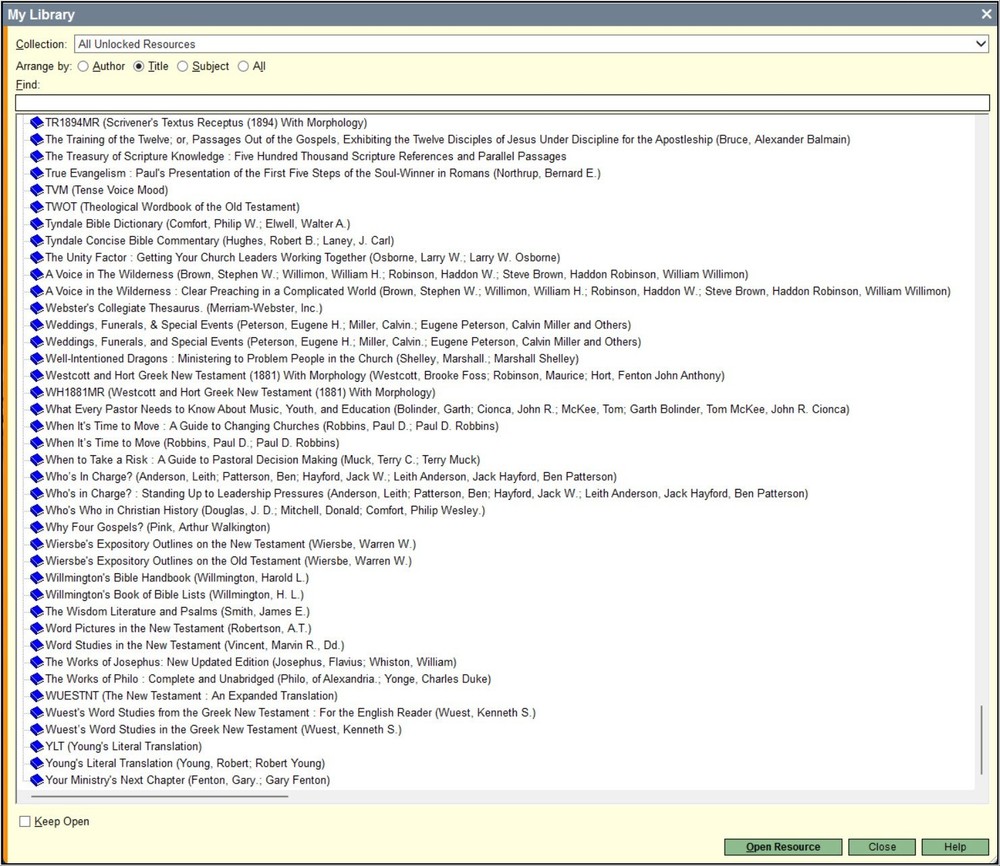
Task: Select Wuest's Word Studies from the Greek New Testament
Action: [290, 713]
